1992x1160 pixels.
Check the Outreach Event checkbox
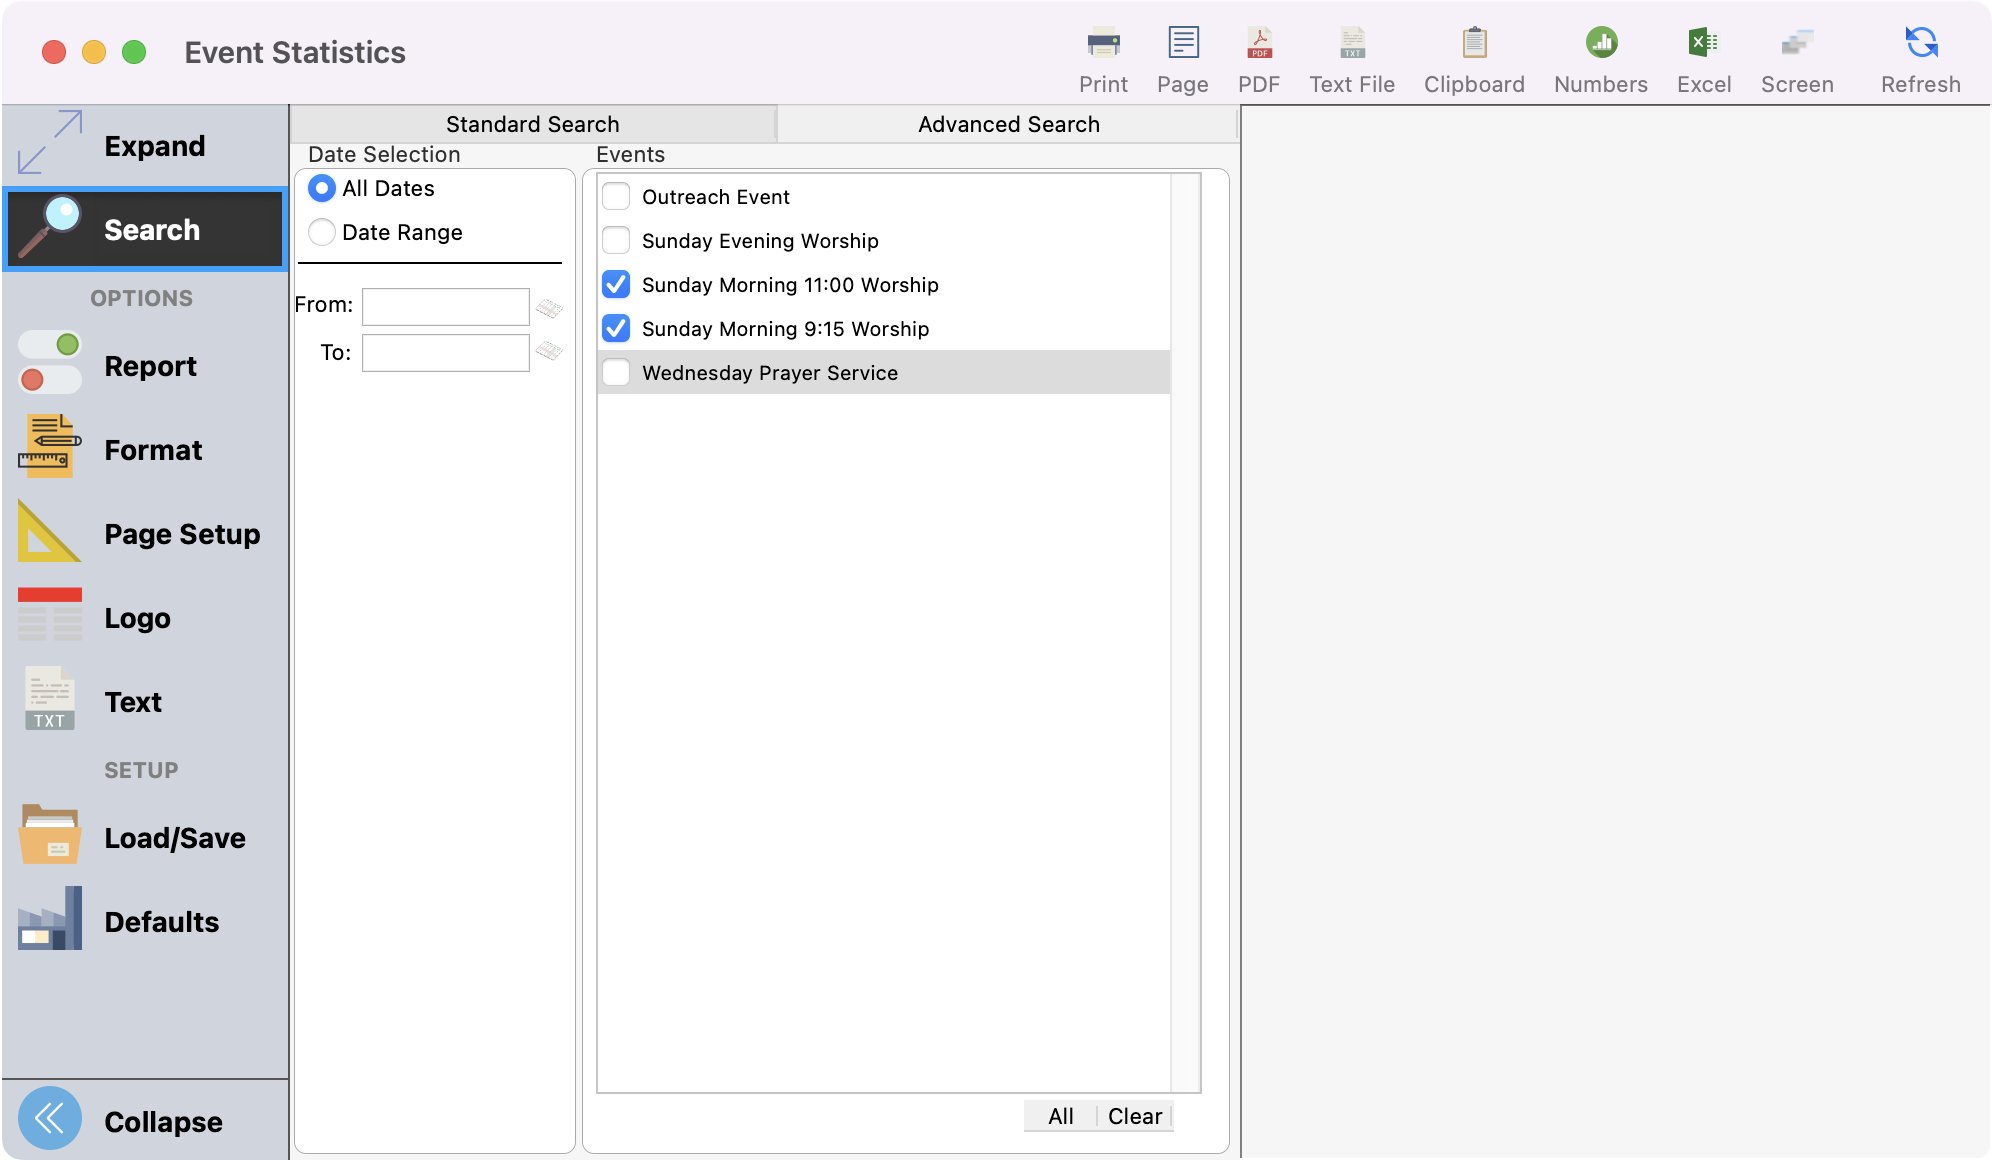pyautogui.click(x=616, y=197)
